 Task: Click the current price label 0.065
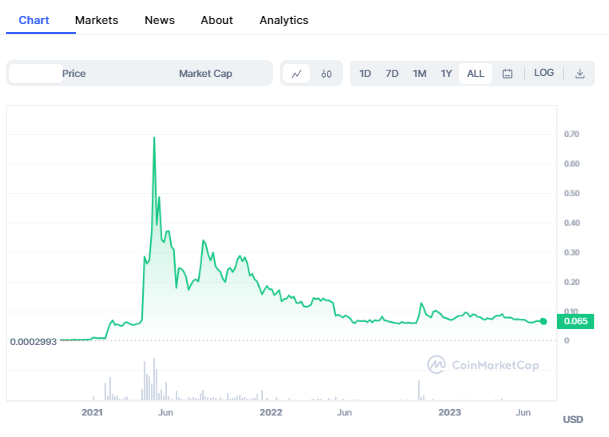coord(575,321)
